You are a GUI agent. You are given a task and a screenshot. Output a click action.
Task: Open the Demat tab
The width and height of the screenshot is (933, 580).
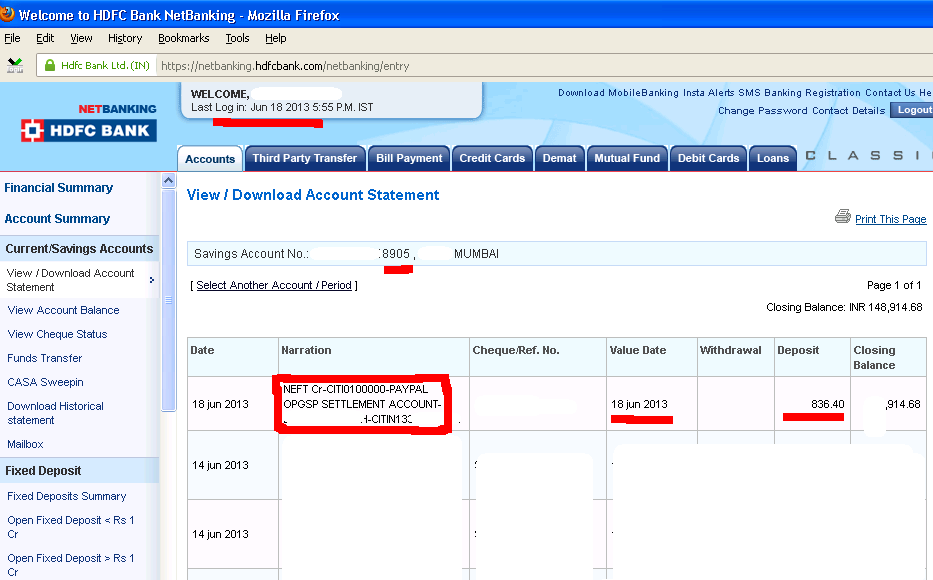point(559,158)
